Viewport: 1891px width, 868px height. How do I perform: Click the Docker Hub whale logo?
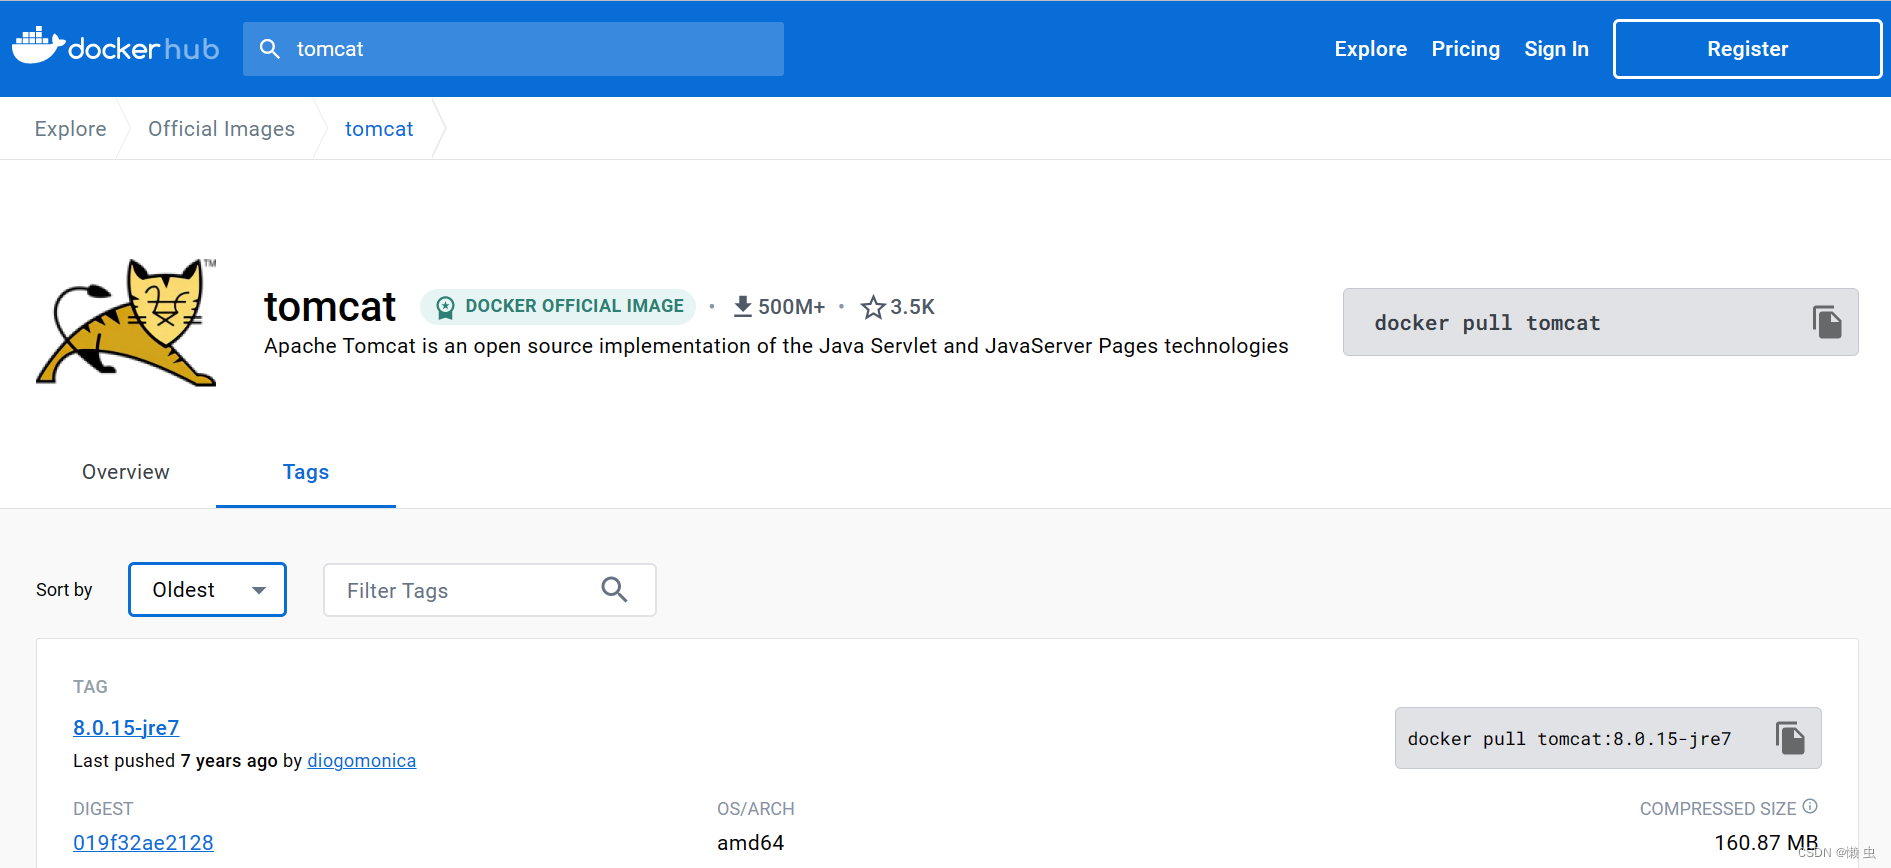pyautogui.click(x=38, y=46)
